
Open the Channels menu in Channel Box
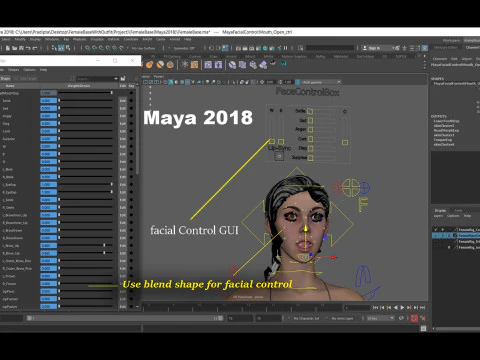[x=440, y=59]
